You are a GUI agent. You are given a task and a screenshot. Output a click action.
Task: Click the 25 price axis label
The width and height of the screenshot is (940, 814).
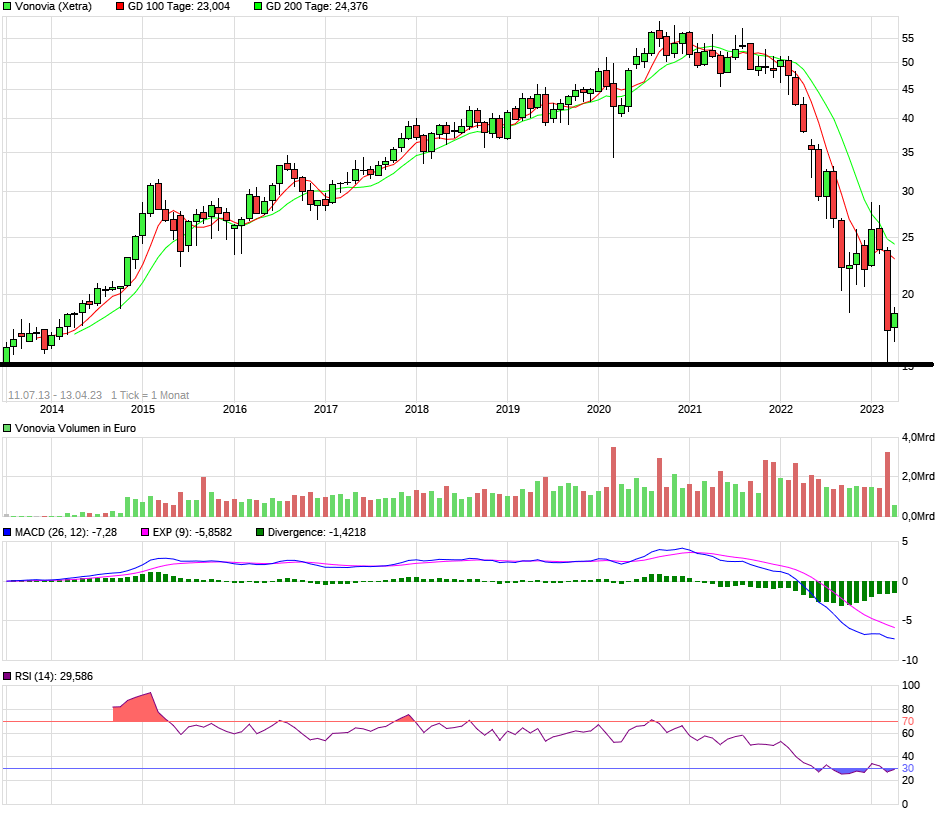point(908,238)
